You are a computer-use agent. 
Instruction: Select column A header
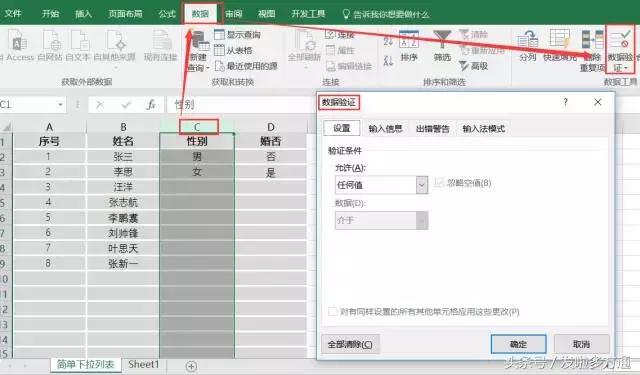click(x=49, y=127)
